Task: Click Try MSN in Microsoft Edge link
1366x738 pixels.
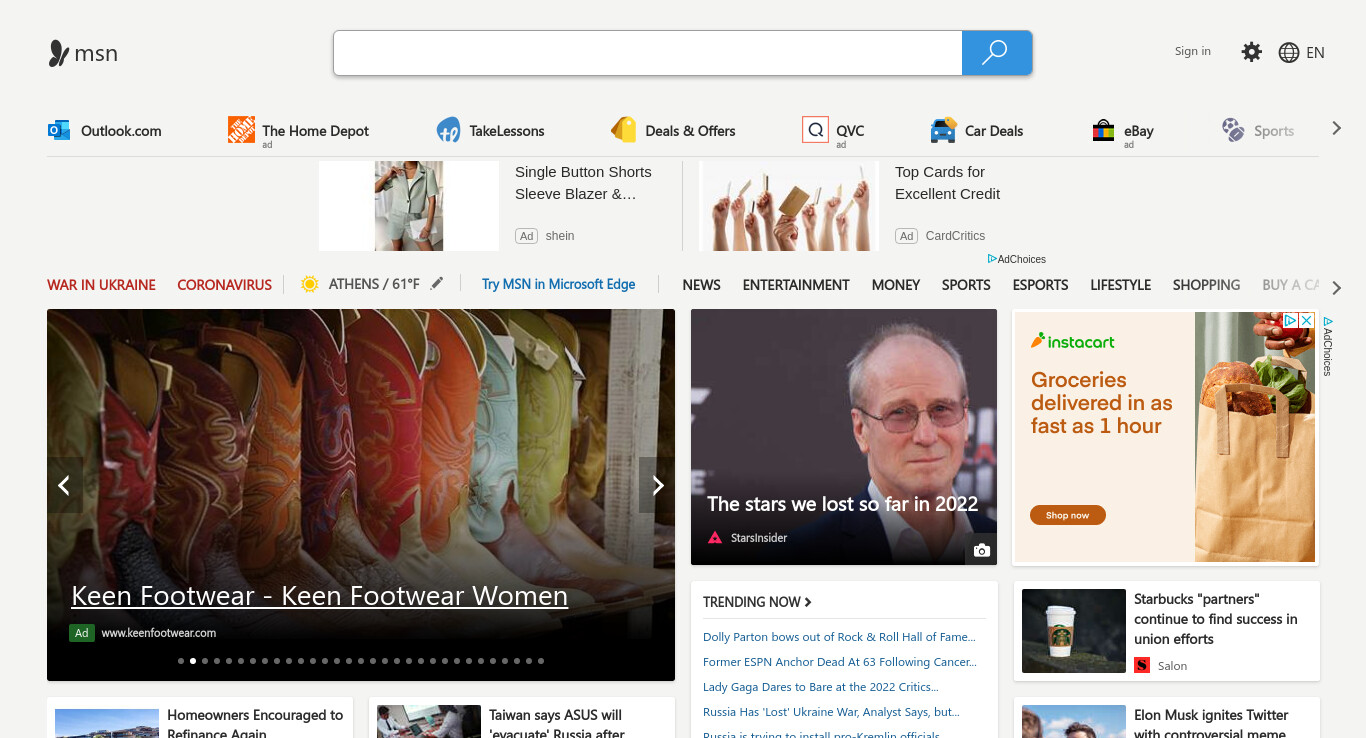Action: pos(558,284)
